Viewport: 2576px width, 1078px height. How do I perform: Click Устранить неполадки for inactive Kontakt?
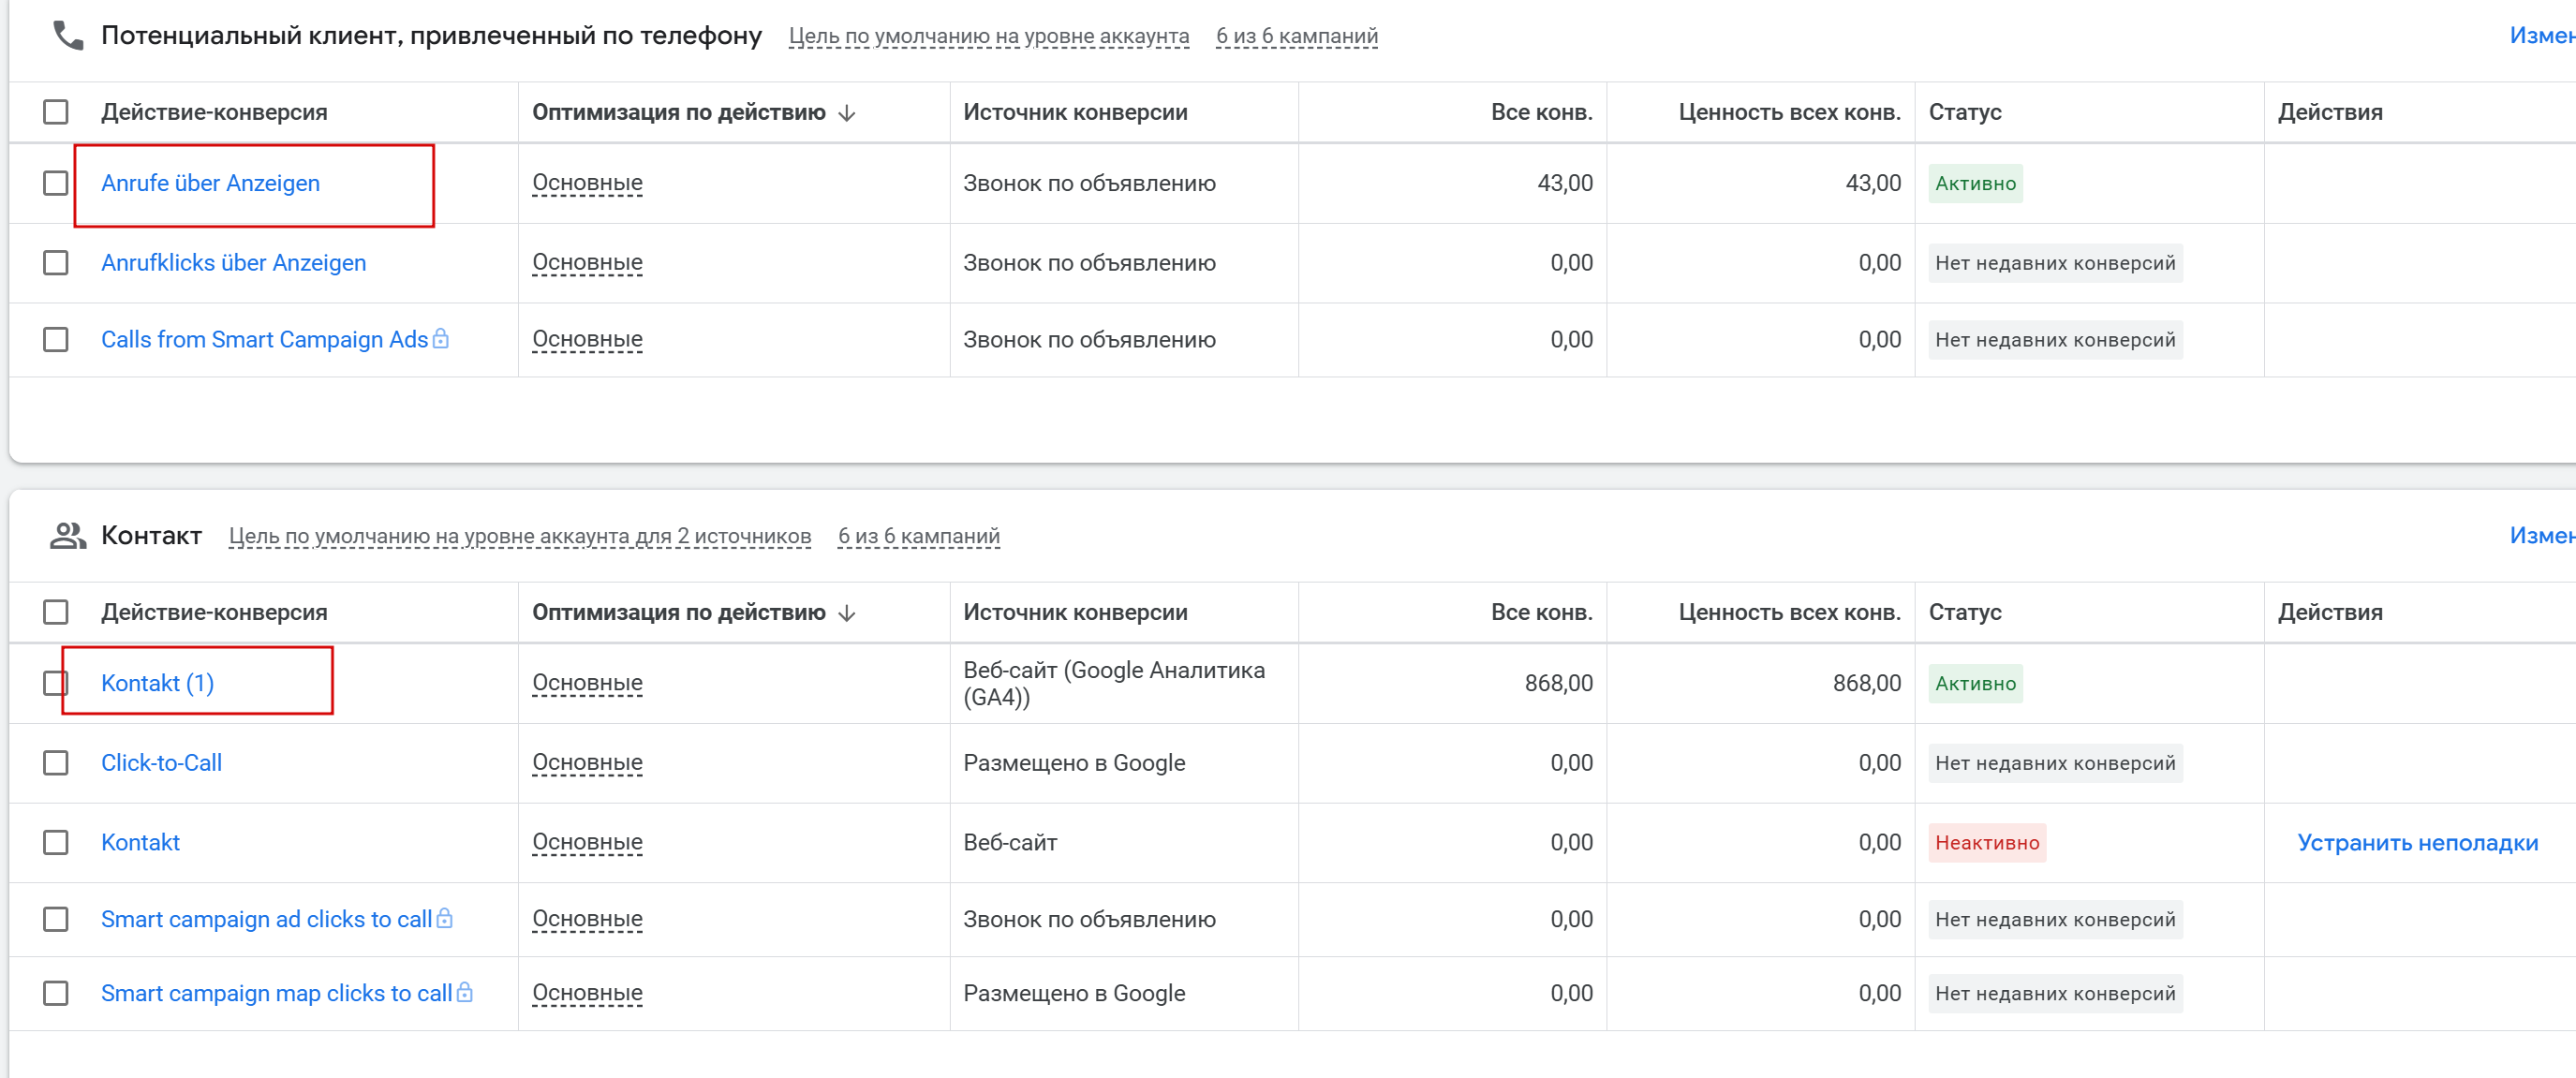pyautogui.click(x=2417, y=842)
